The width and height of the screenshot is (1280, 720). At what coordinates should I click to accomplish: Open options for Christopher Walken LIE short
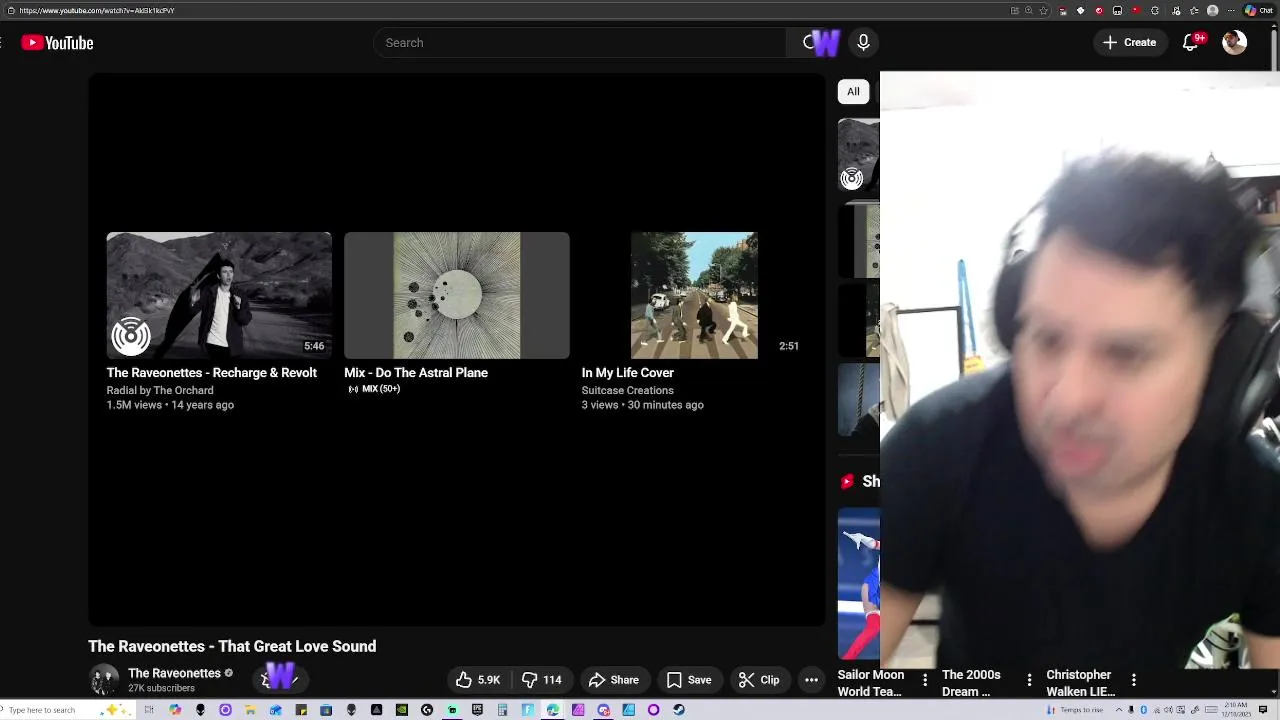(1133, 680)
